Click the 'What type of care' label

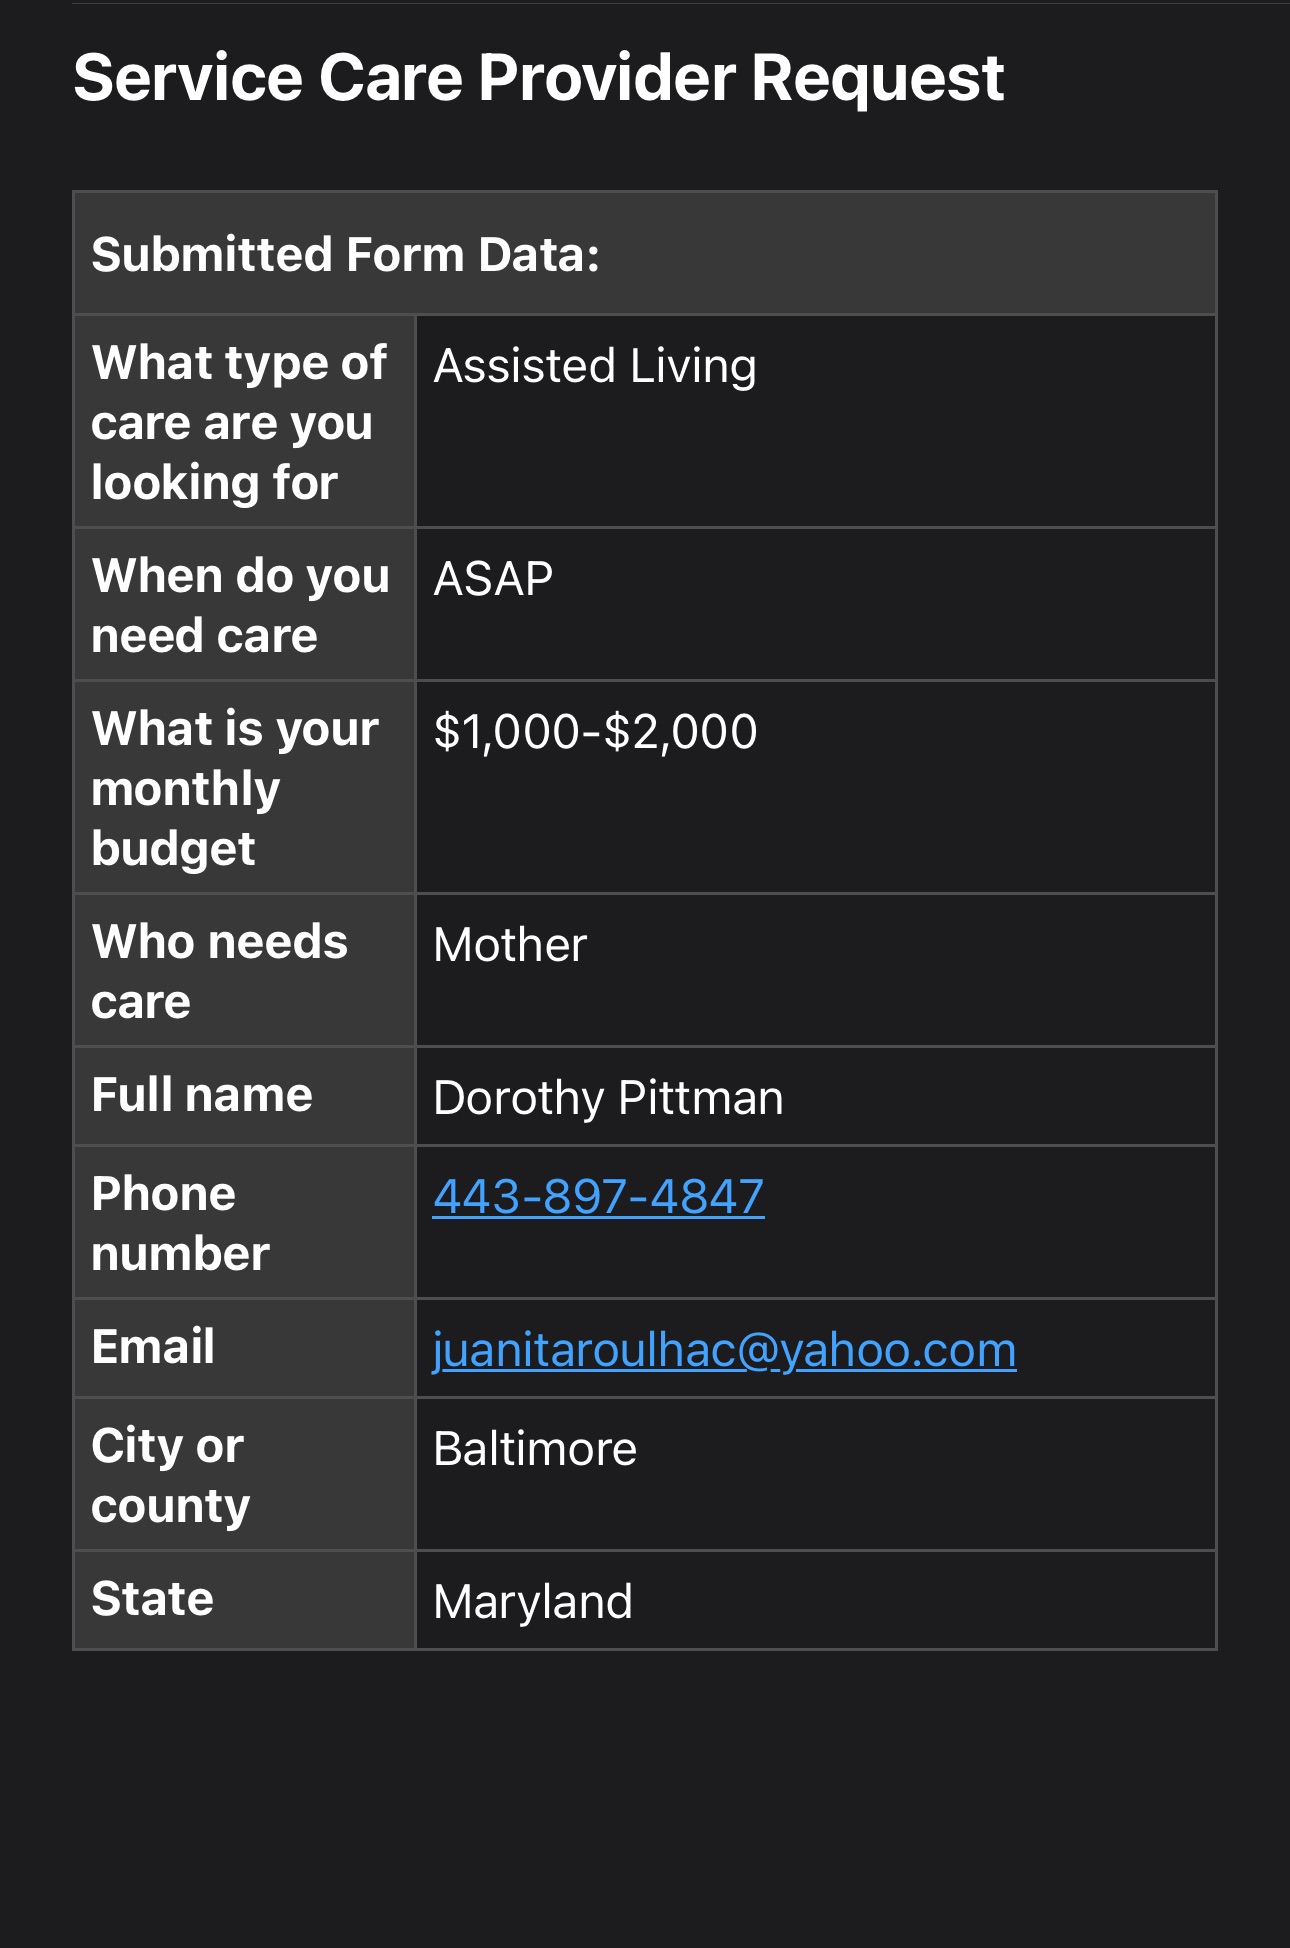245,422
